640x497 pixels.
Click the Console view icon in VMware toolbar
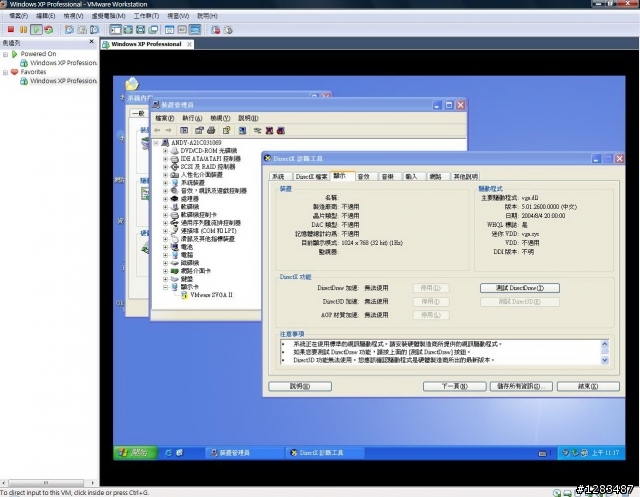pos(182,29)
